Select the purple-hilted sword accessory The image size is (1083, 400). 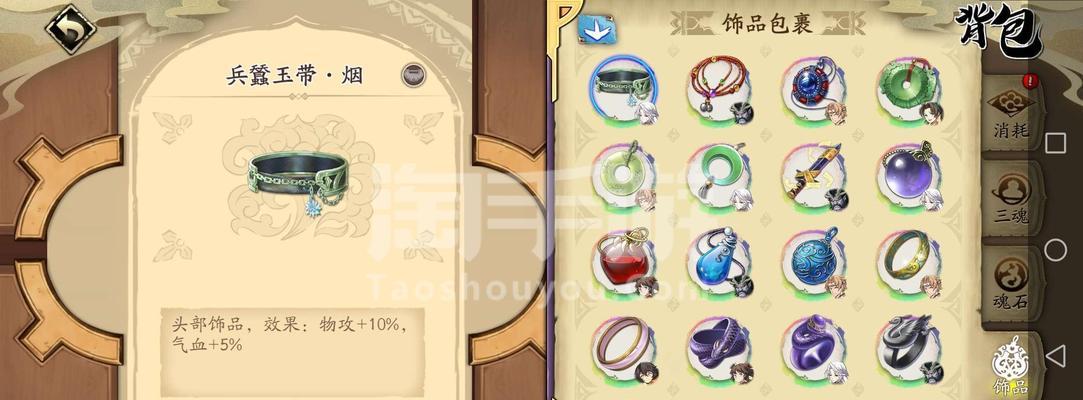point(815,178)
